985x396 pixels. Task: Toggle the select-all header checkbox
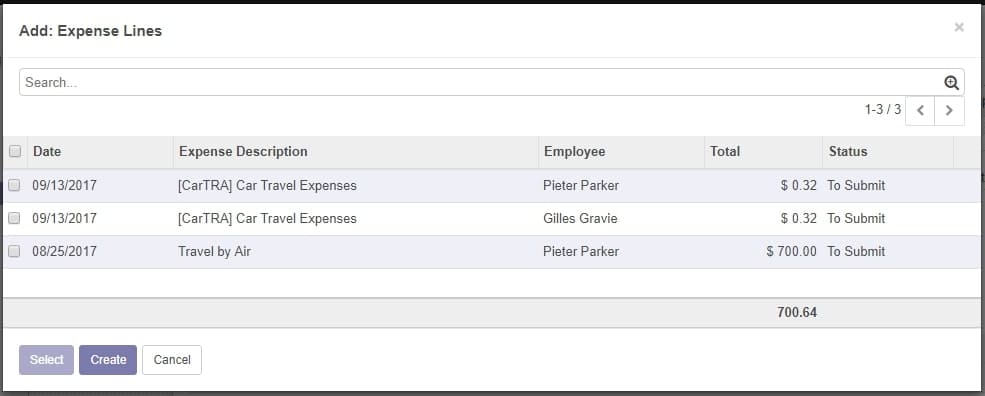tap(15, 151)
